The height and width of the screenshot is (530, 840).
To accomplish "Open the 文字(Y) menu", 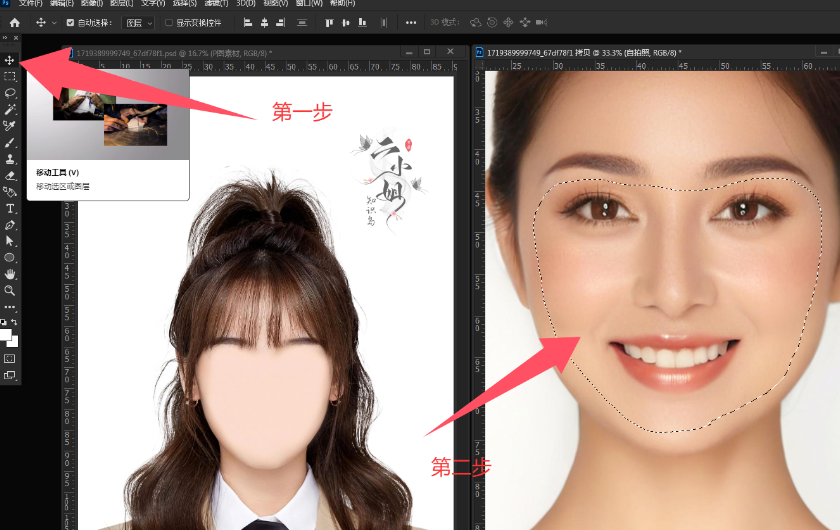I will coord(153,3).
